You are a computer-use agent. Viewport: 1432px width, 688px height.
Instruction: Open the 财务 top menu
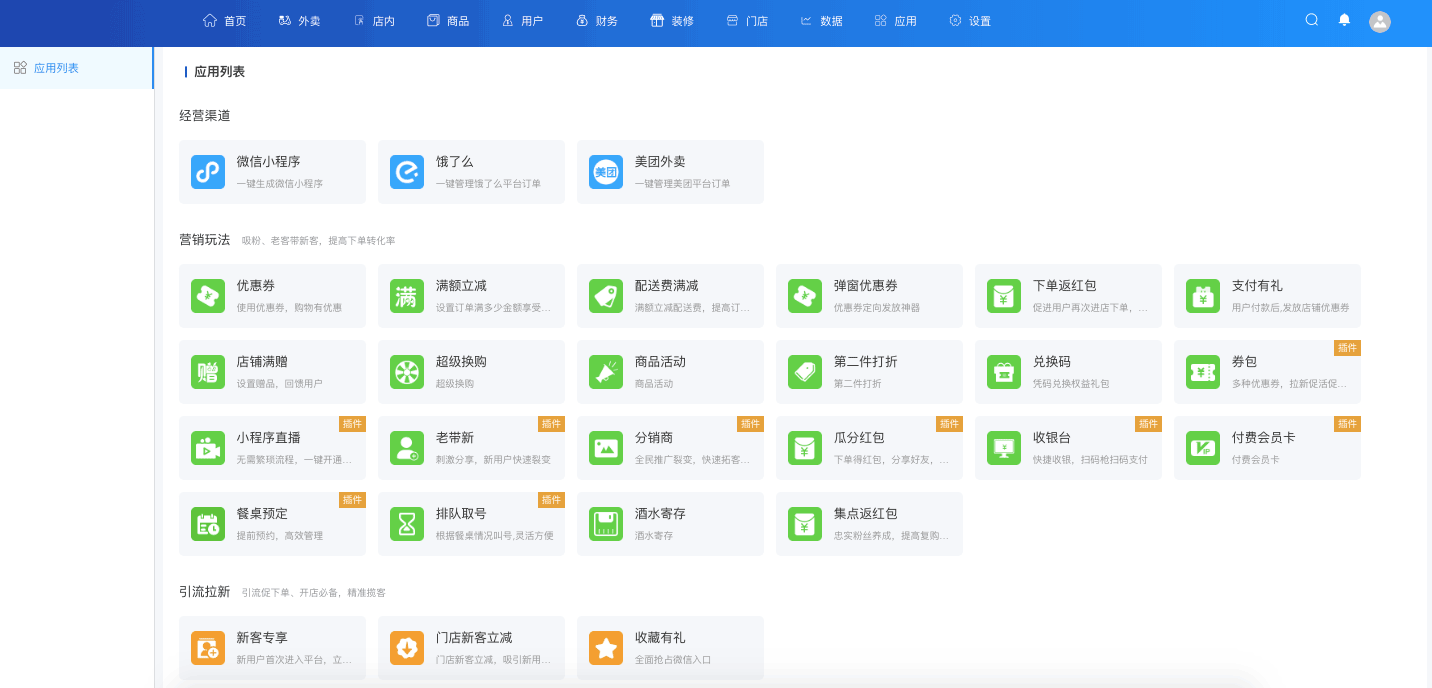click(597, 21)
